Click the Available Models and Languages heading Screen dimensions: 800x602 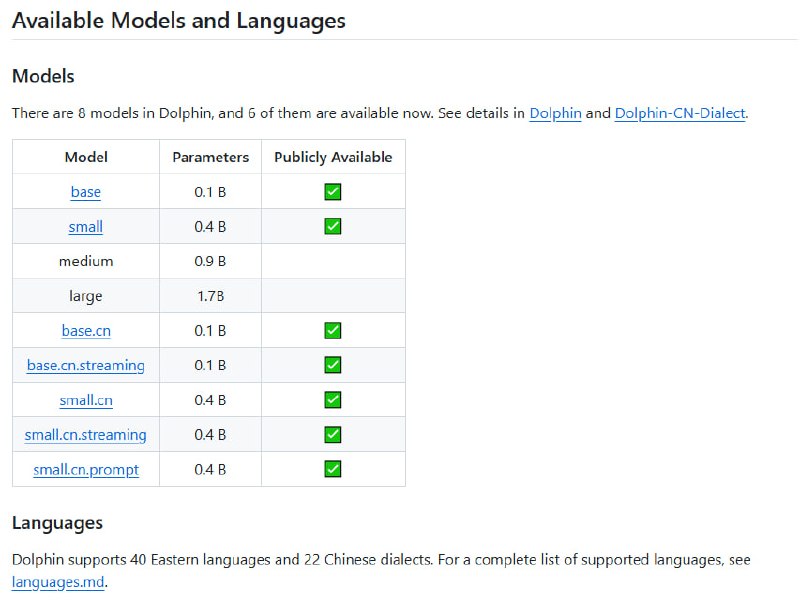tap(179, 21)
